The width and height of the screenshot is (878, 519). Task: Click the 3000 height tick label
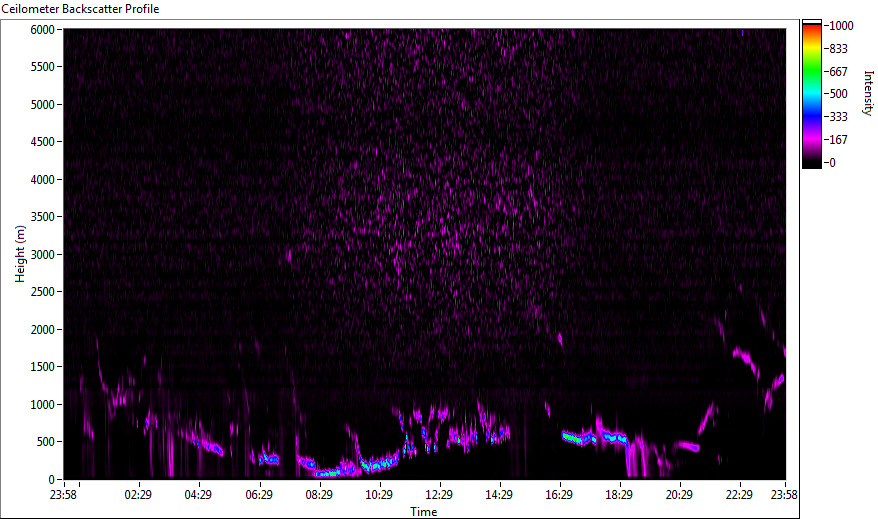(x=43, y=255)
